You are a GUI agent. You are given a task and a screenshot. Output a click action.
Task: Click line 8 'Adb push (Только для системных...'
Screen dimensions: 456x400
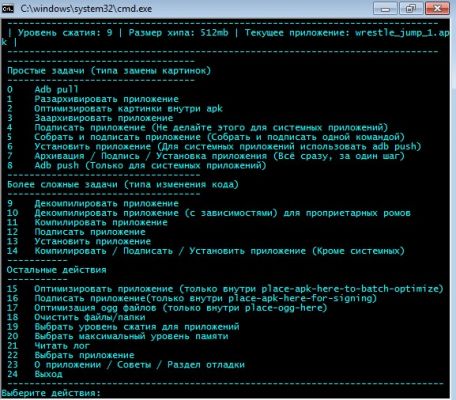pos(137,166)
